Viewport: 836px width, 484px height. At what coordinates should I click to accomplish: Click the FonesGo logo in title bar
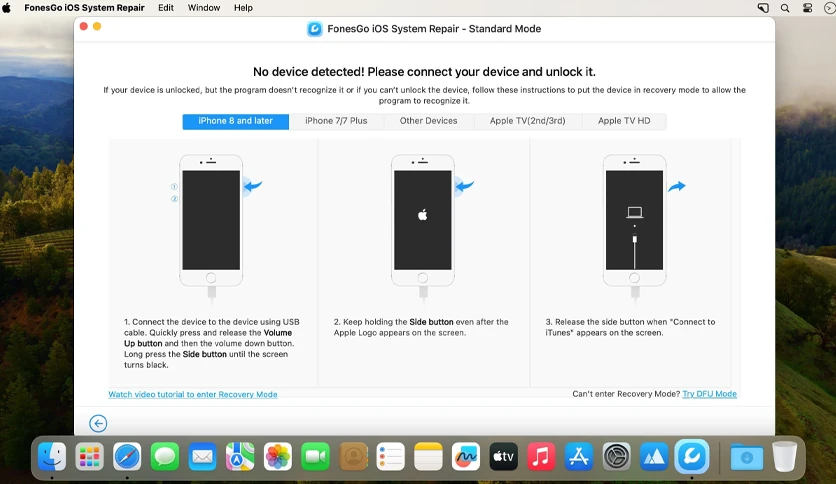[315, 29]
